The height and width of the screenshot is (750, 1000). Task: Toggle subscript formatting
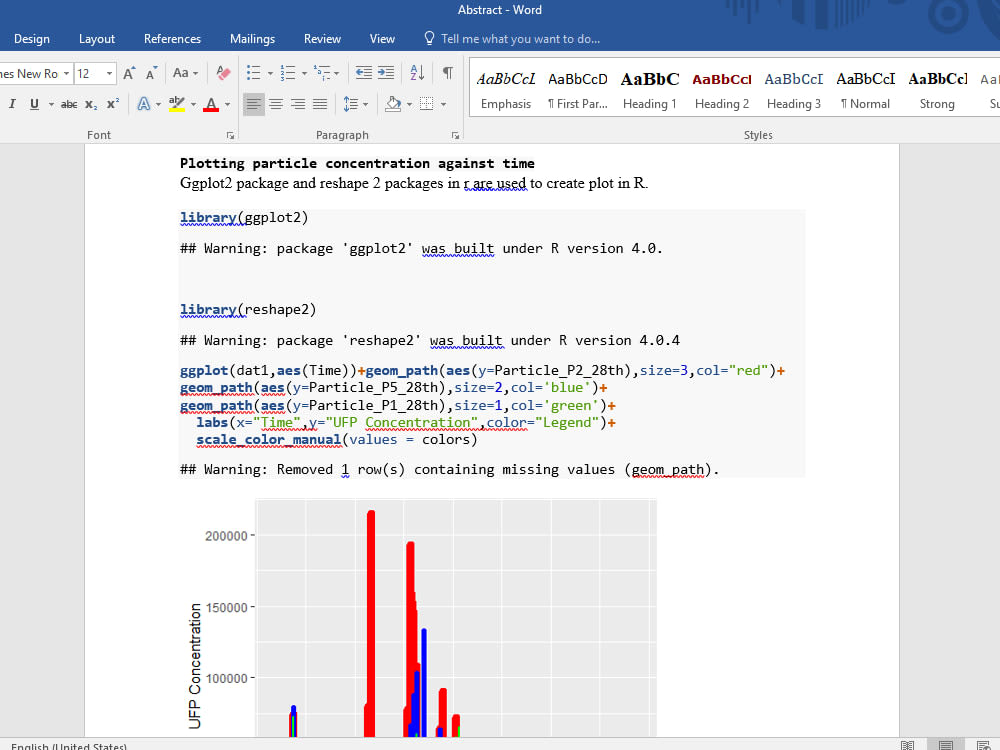(x=91, y=104)
